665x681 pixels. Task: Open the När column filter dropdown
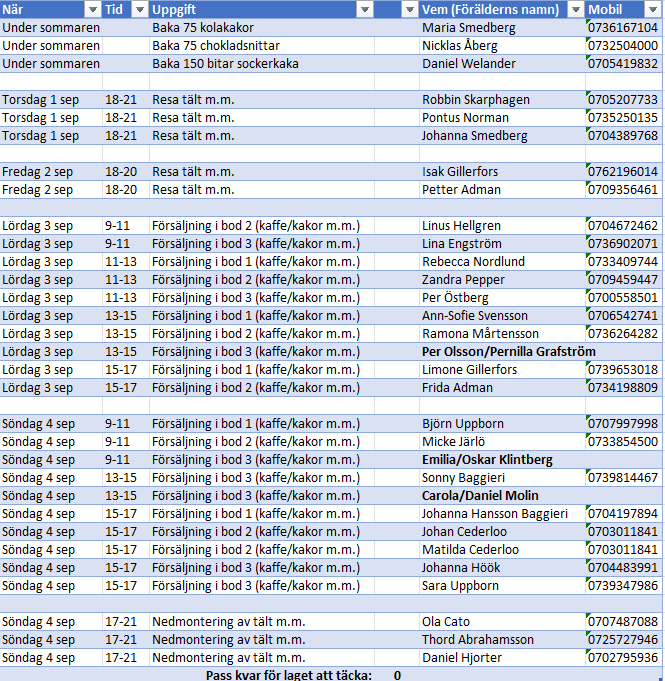click(91, 10)
